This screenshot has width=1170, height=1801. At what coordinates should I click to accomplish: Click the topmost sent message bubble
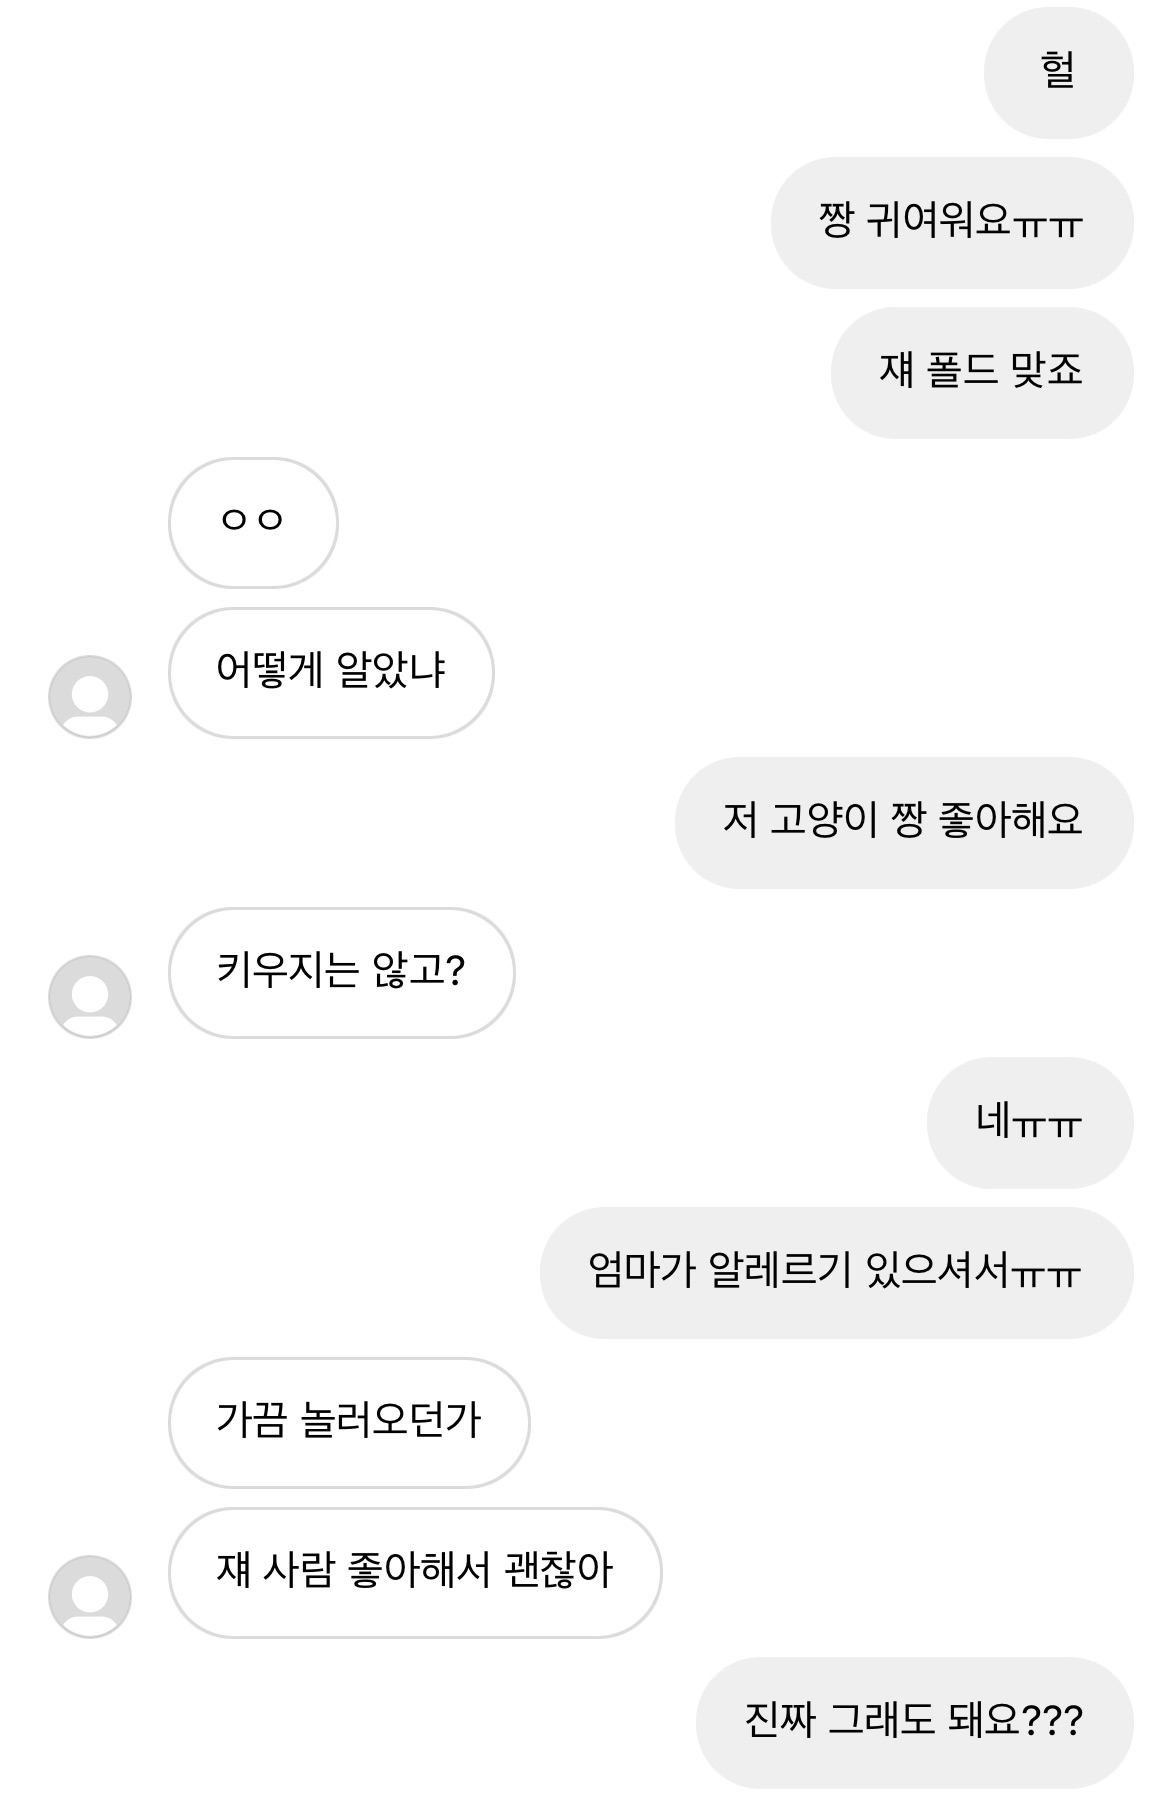1058,72
